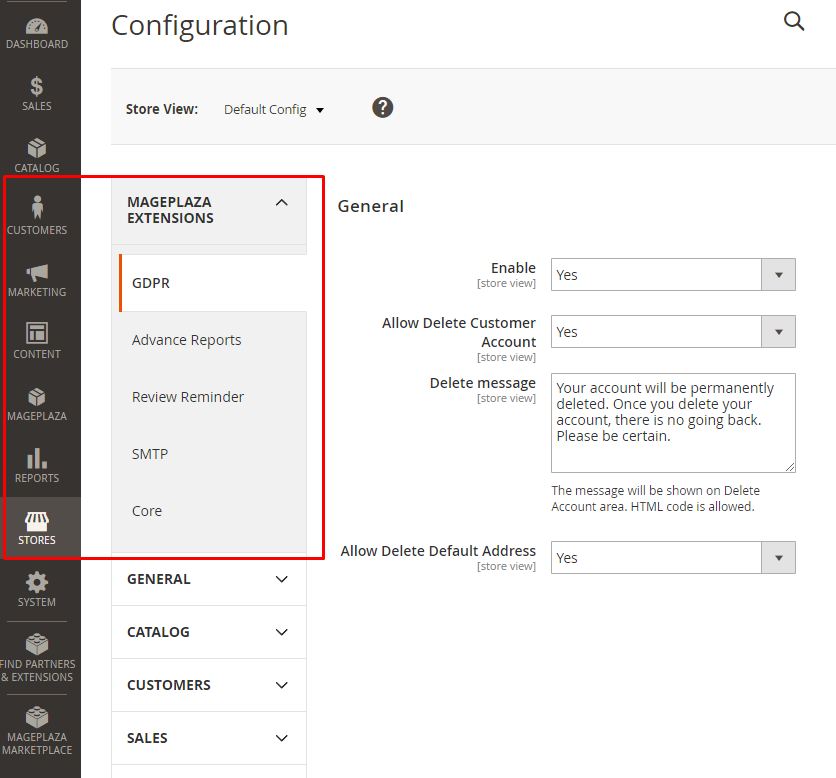
Task: Open the Sales dollar icon menu
Action: pyautogui.click(x=37, y=88)
